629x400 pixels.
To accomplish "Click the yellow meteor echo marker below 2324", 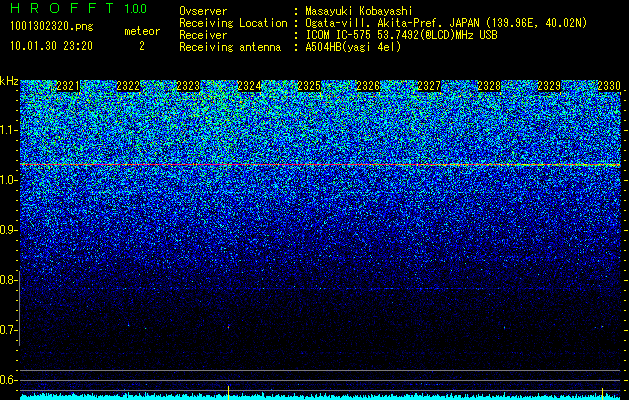I will tap(228, 392).
